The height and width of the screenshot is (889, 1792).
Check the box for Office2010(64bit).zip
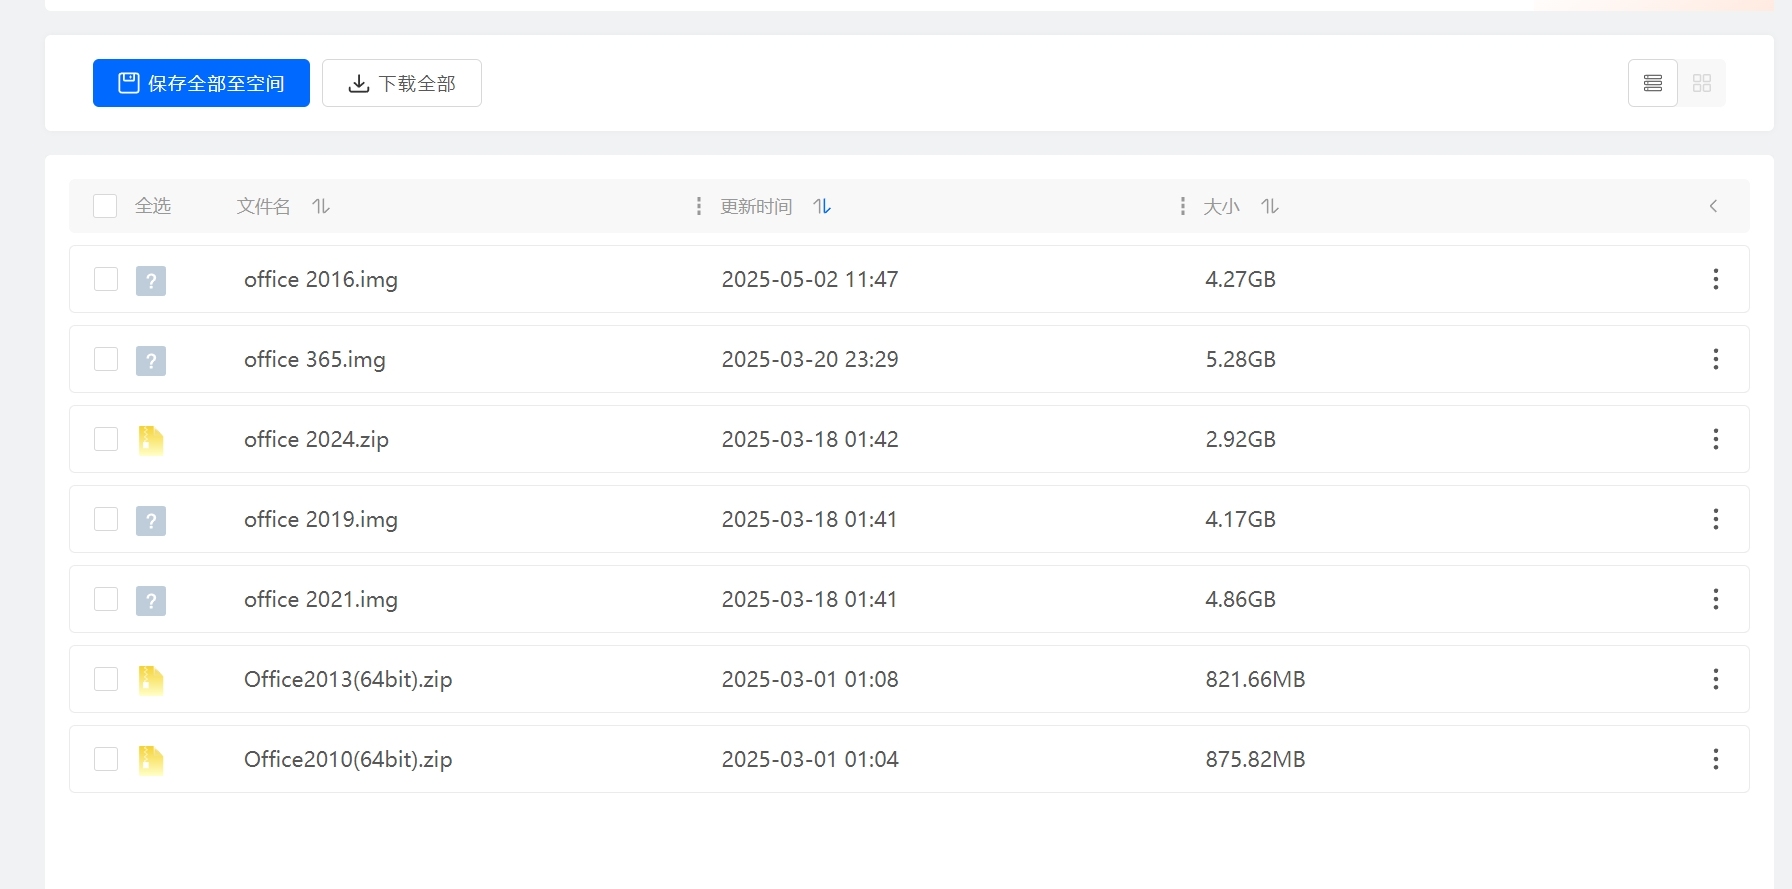pos(106,759)
